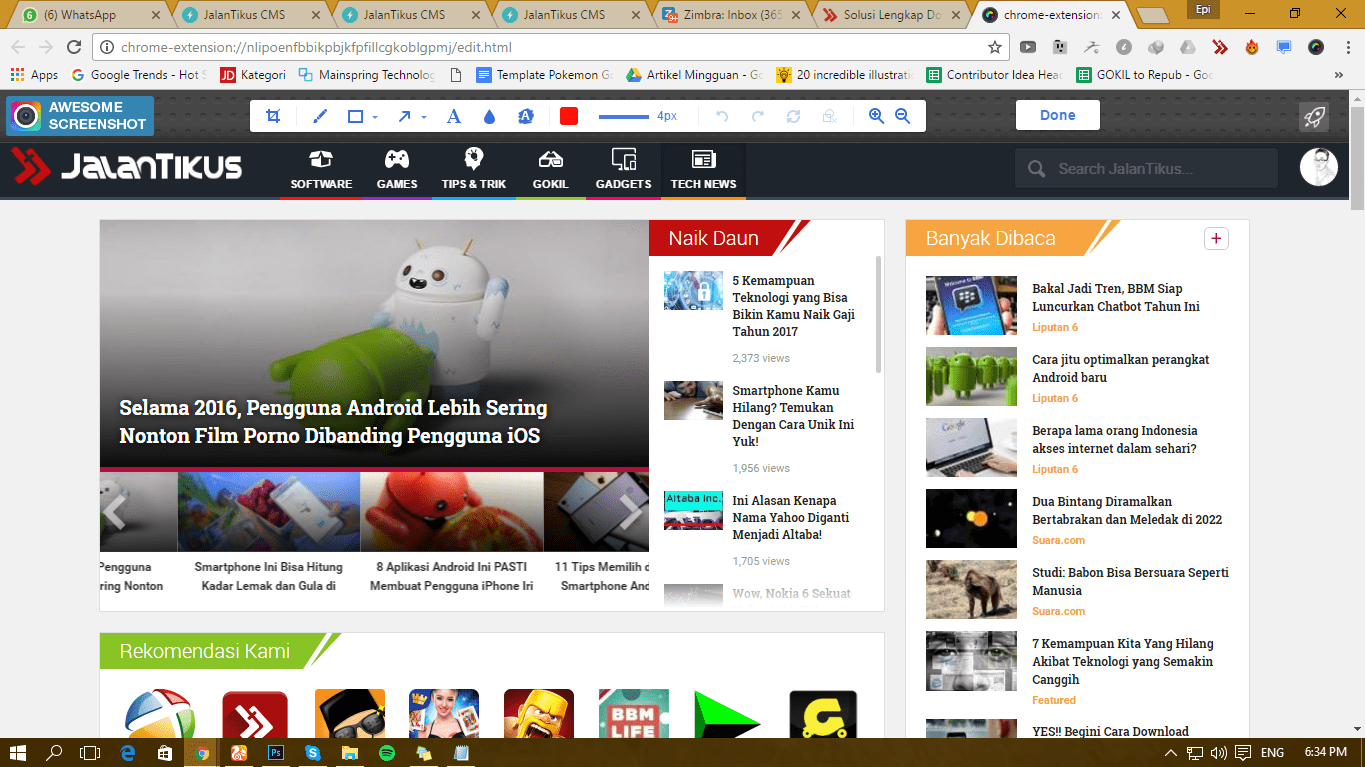Open arrow style options dropdown
Viewport: 1365px width, 767px height.
pyautogui.click(x=424, y=117)
